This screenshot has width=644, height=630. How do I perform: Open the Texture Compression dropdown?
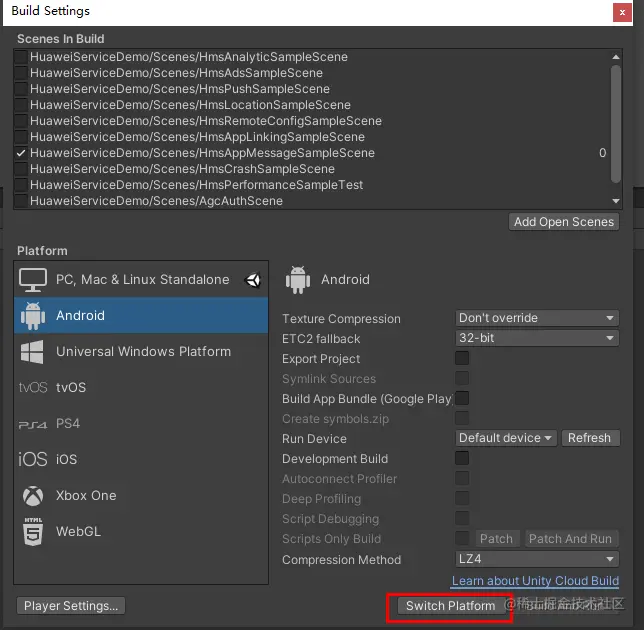click(537, 318)
